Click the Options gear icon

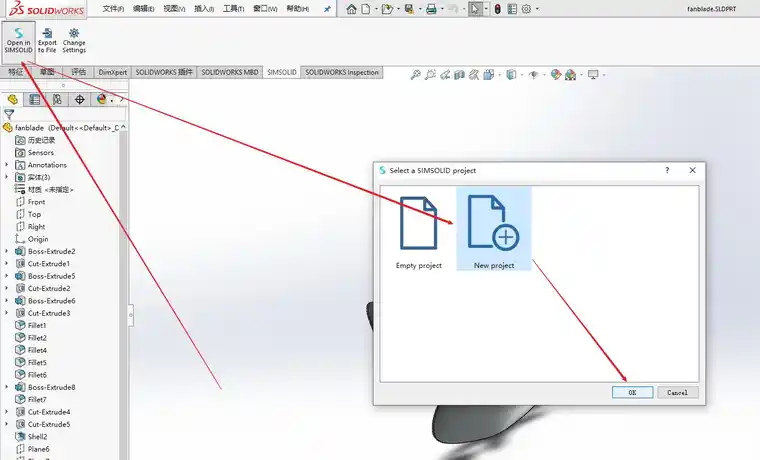526,9
